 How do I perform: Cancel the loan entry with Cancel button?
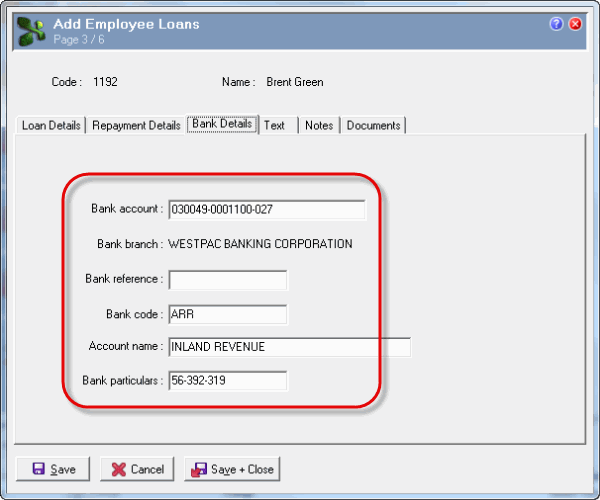[x=137, y=469]
